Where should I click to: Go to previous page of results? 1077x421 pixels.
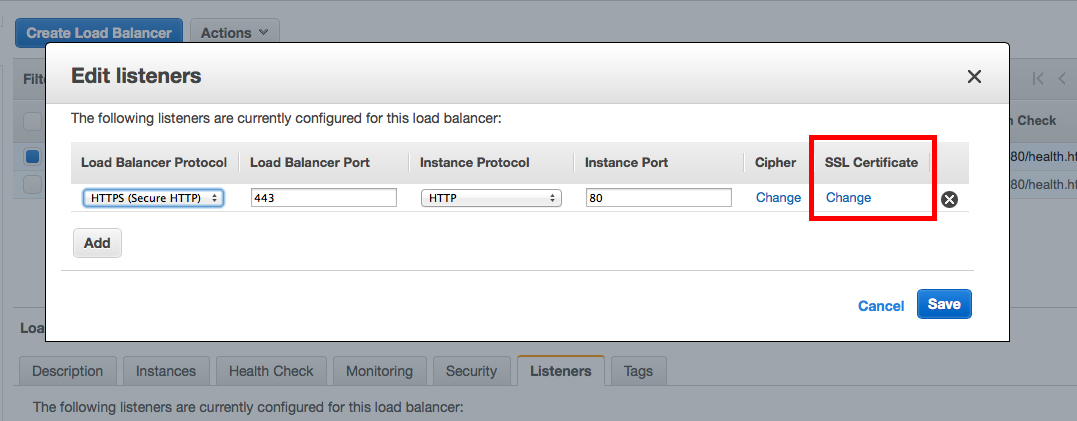point(1063,78)
